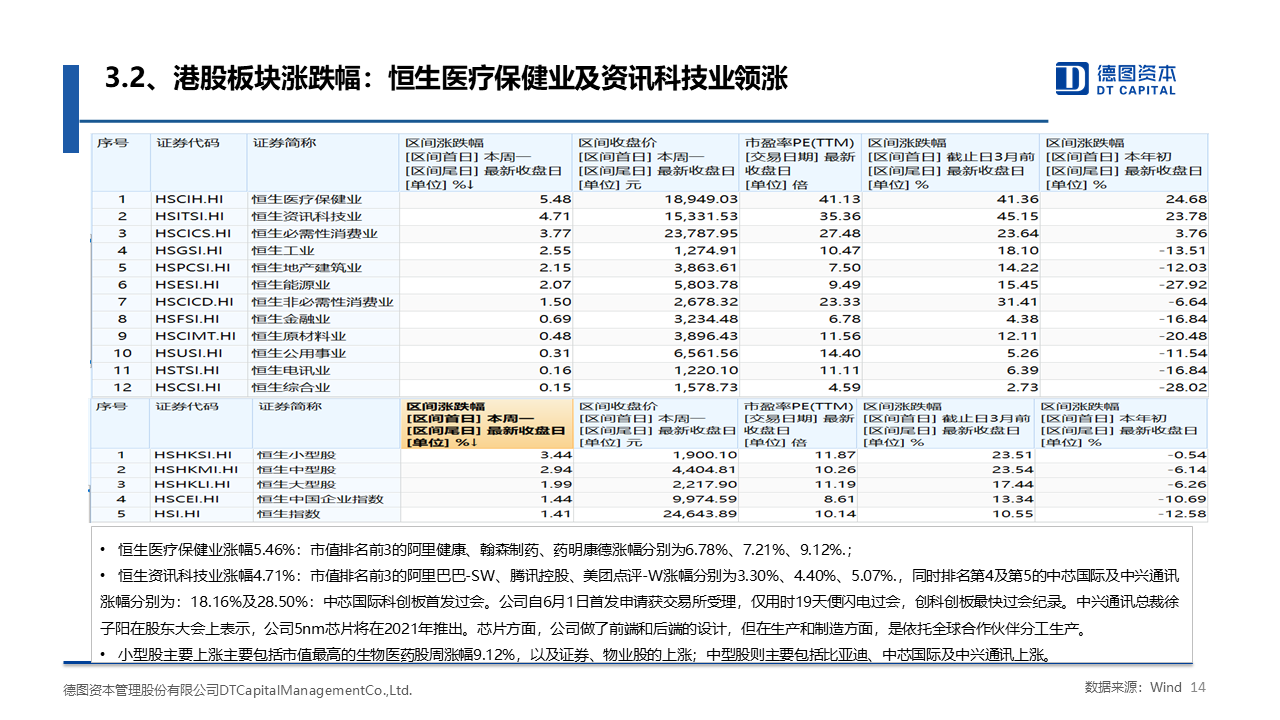Select the 24,643.89 closing price value
The width and height of the screenshot is (1280, 720).
(698, 514)
